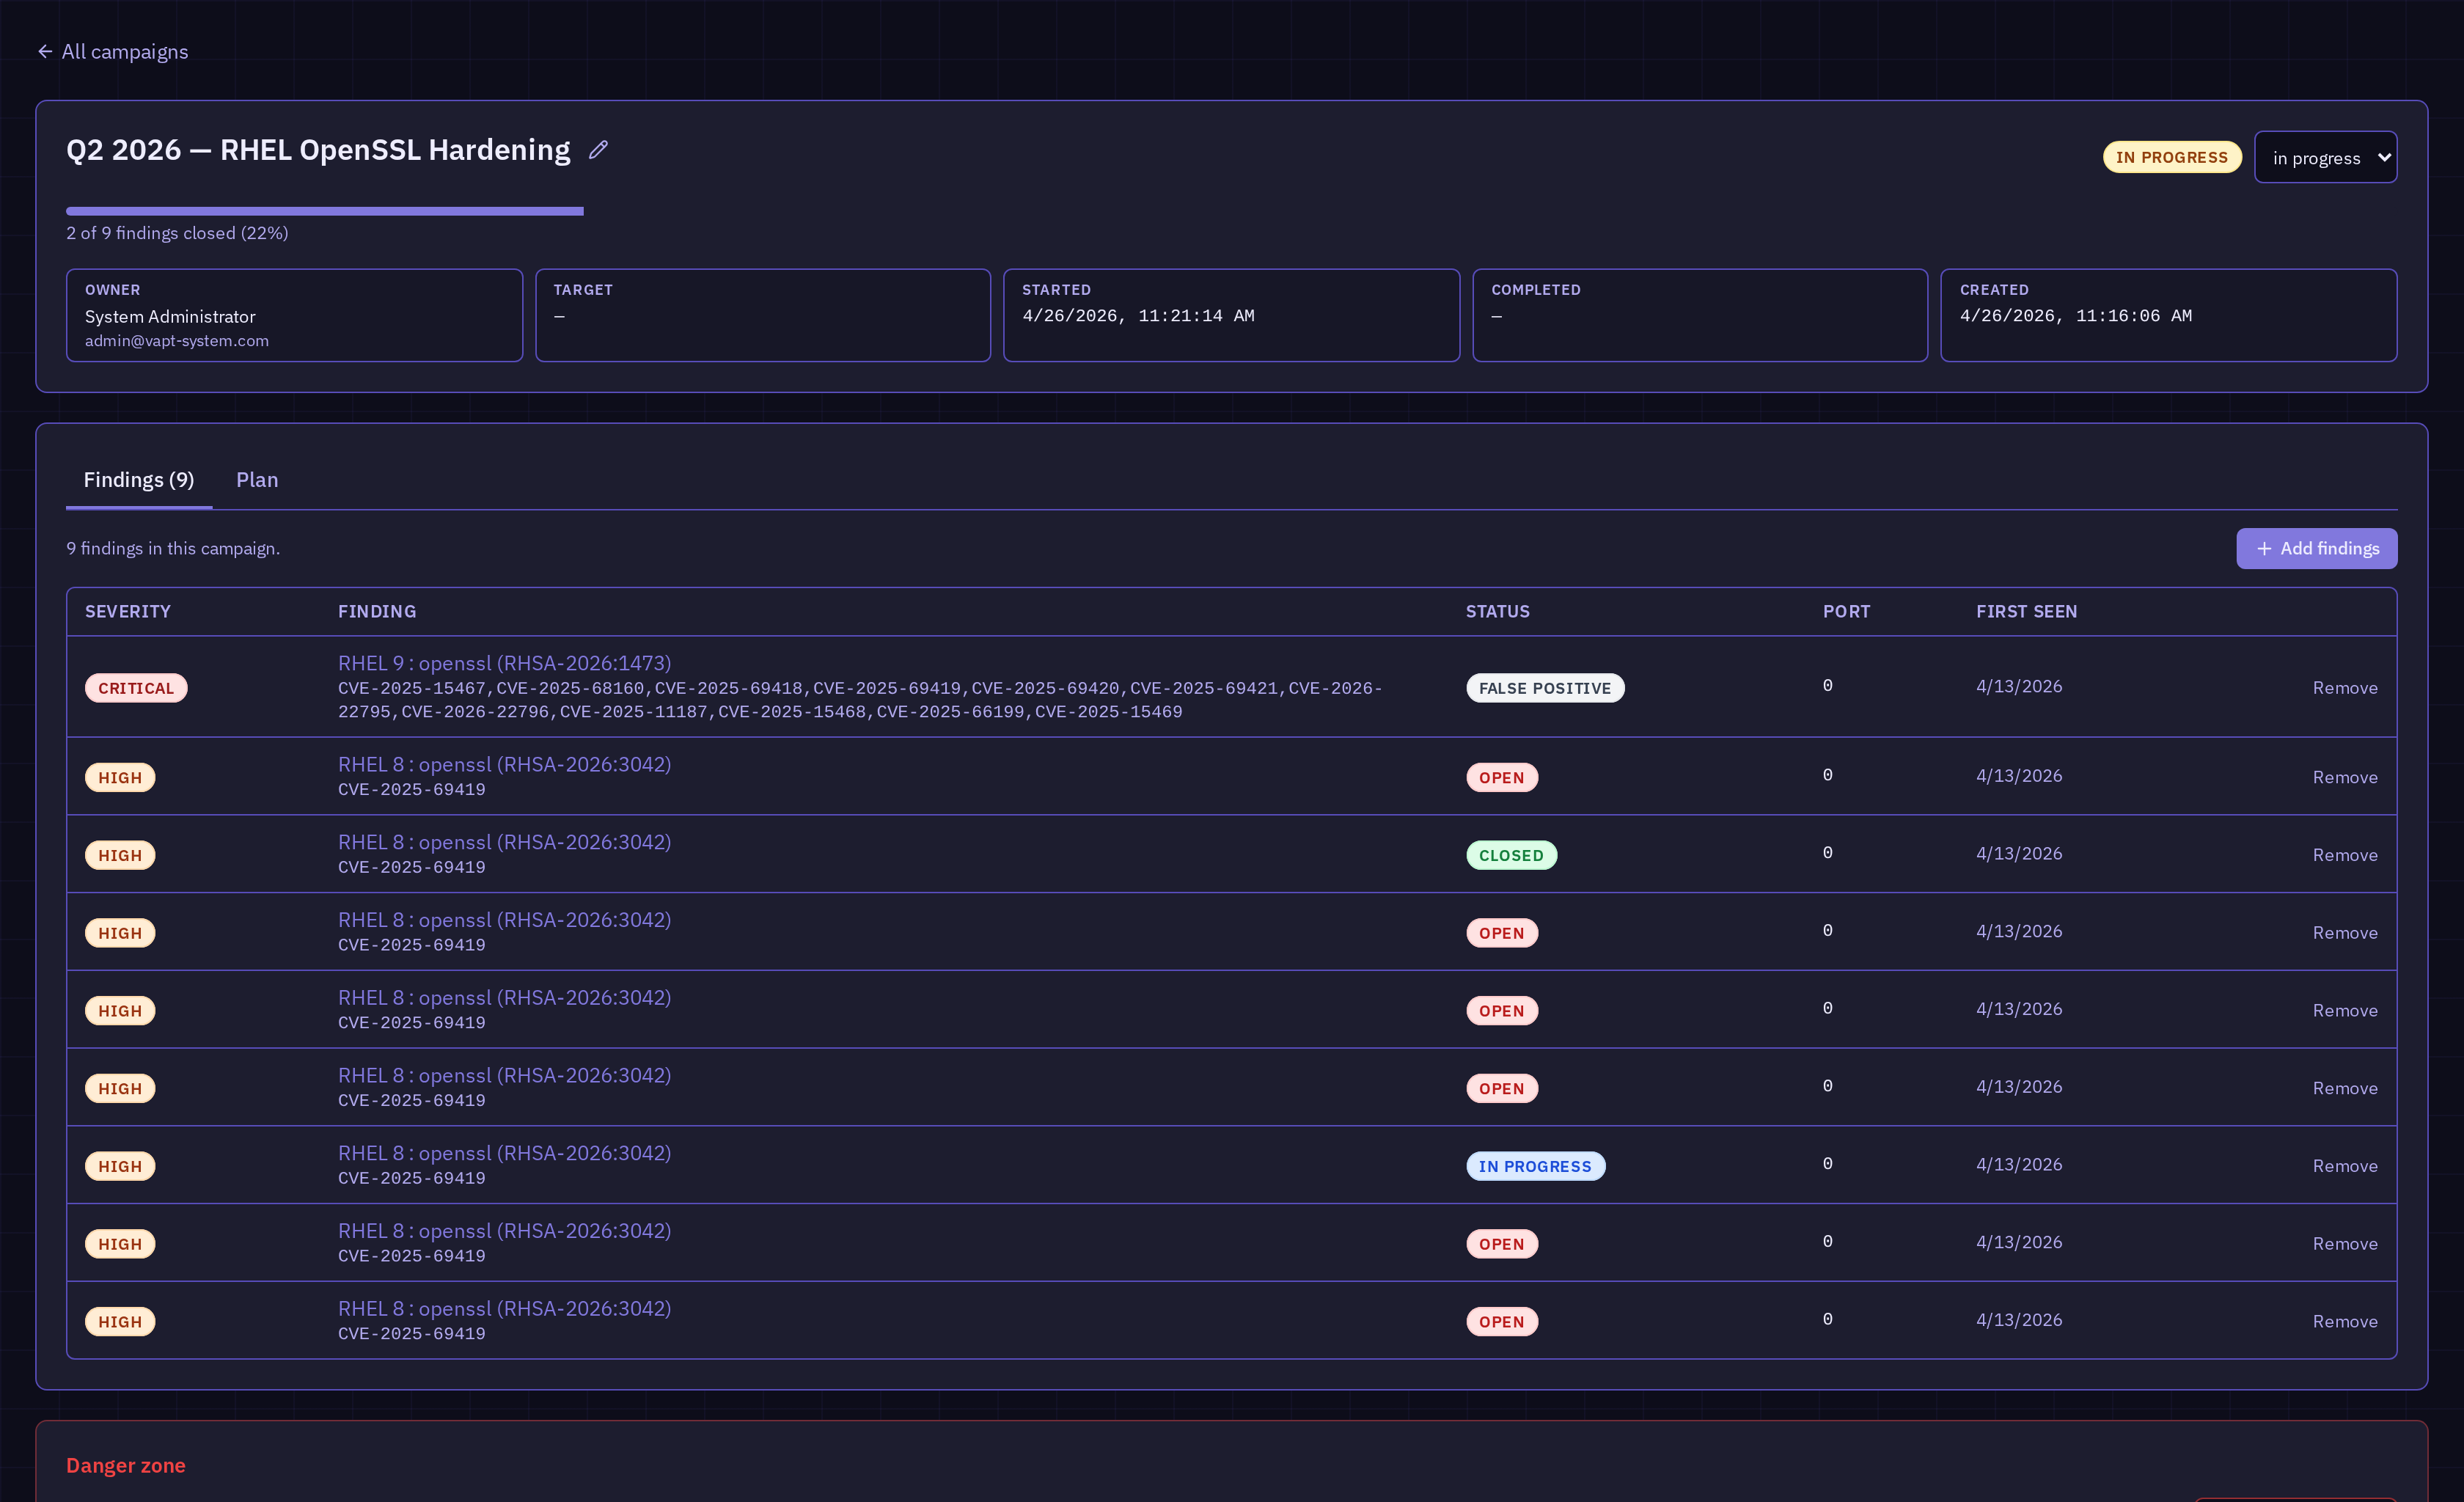2464x1502 pixels.
Task: Edit the campaign title with the pencil icon
Action: [598, 150]
